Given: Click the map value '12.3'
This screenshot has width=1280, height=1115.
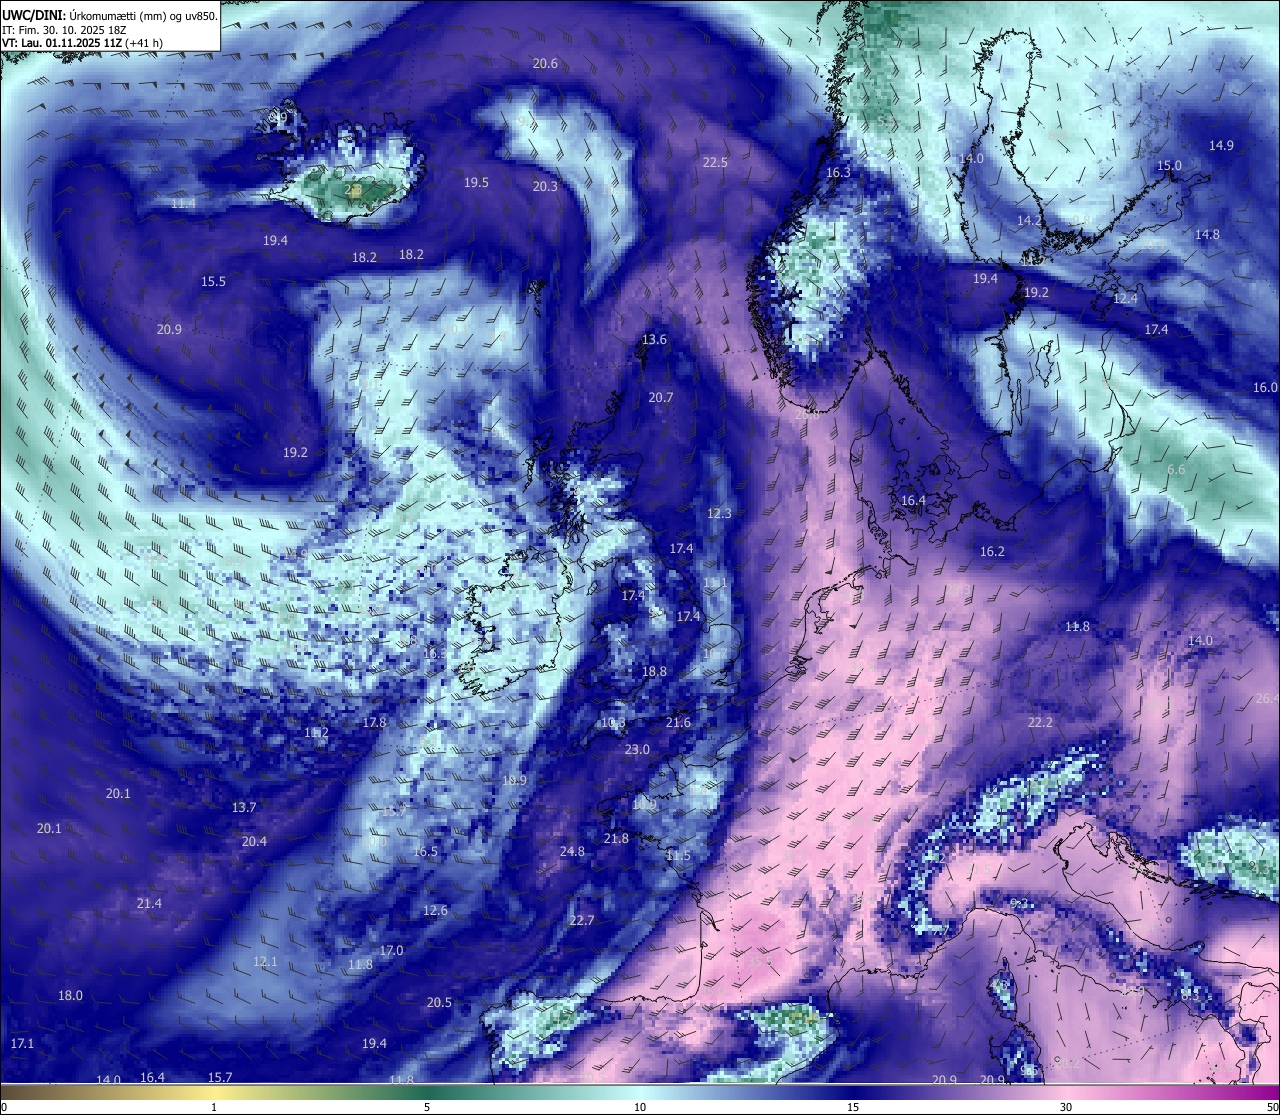Looking at the screenshot, I should (x=719, y=513).
